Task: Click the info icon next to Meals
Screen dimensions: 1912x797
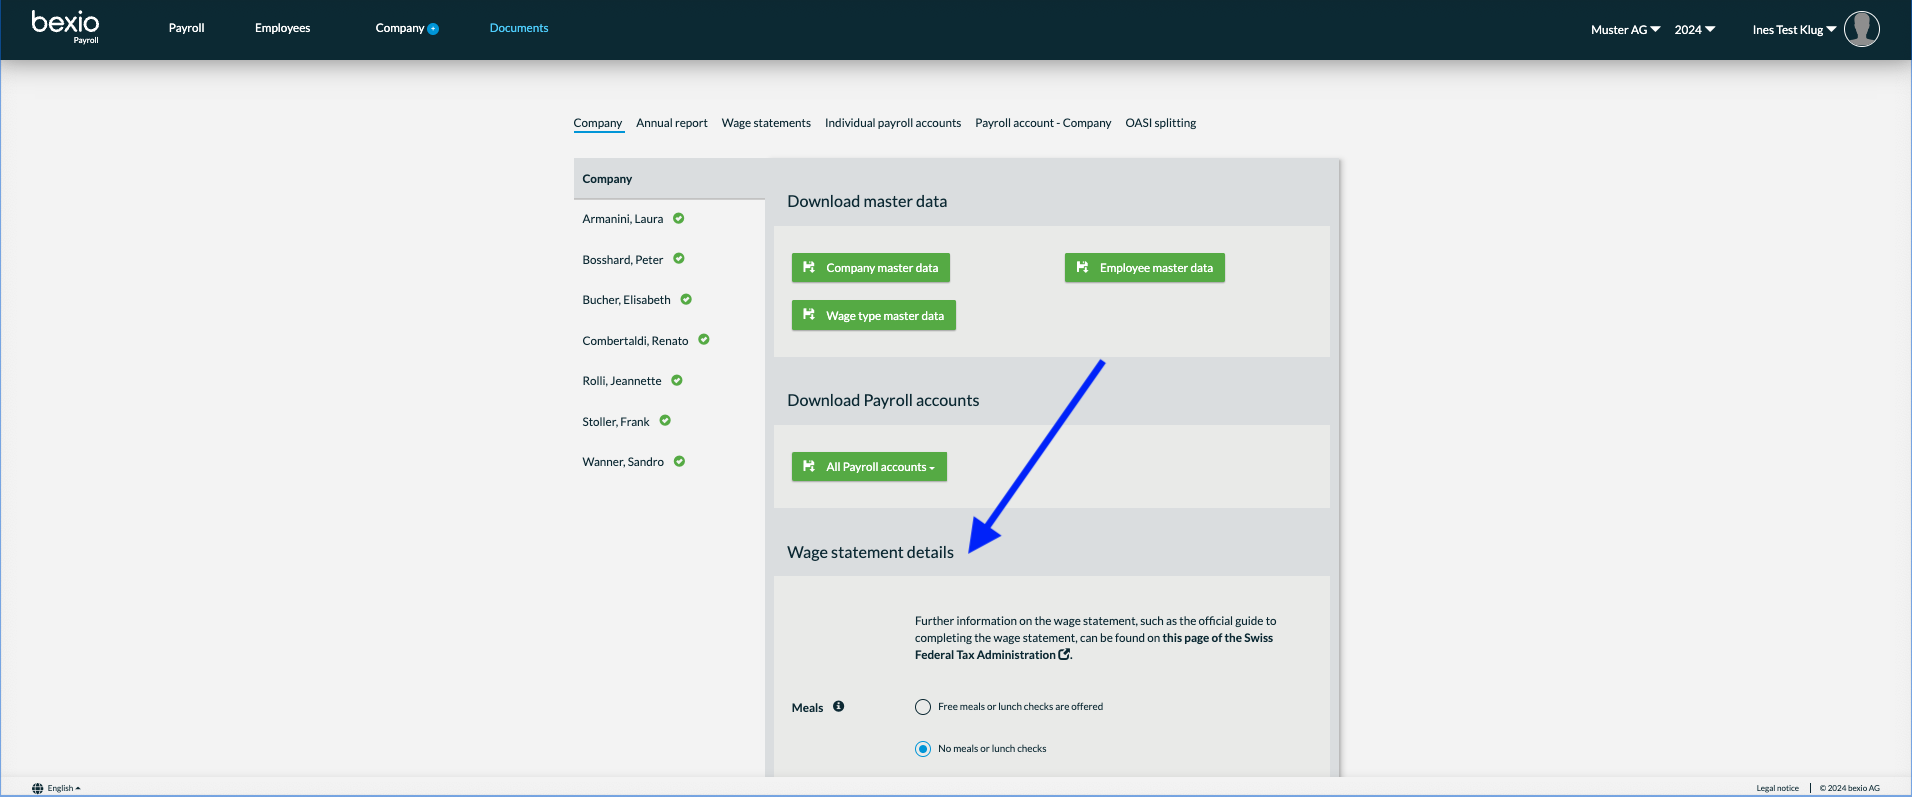Action: (x=839, y=706)
